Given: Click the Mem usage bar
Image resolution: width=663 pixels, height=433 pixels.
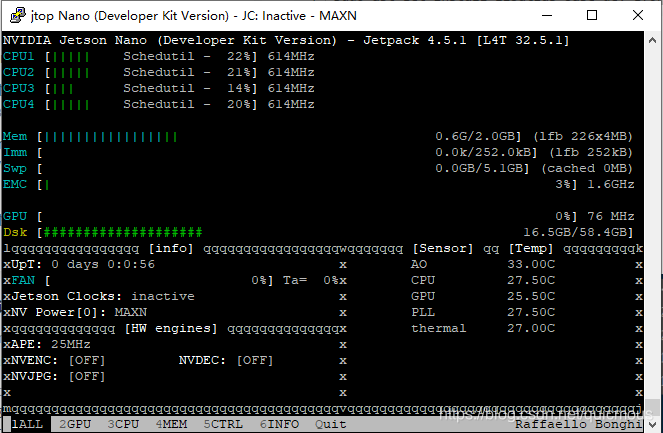Looking at the screenshot, I should tap(110, 137).
